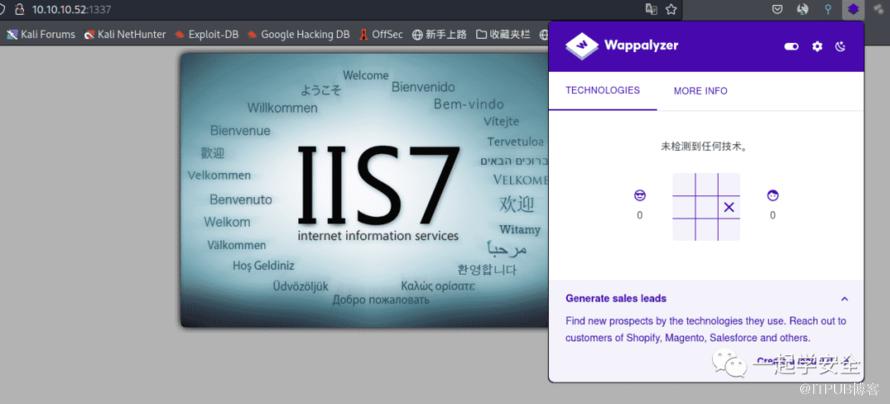Open the Kali NetHunter bookmark
This screenshot has width=890, height=404.
click(x=125, y=35)
